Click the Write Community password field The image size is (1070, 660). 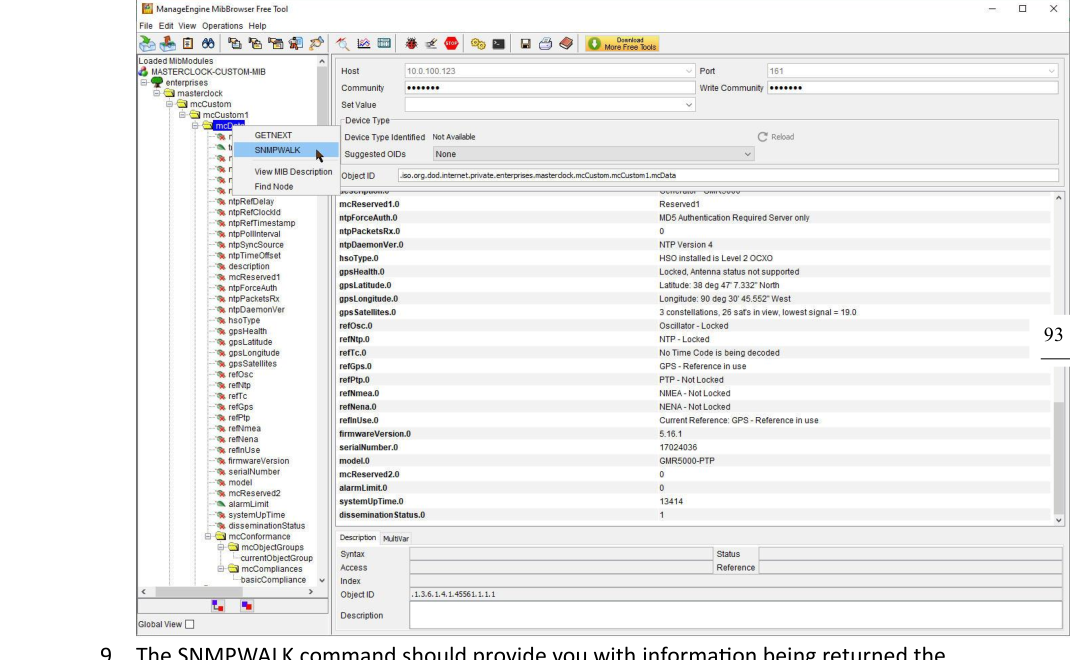(912, 88)
